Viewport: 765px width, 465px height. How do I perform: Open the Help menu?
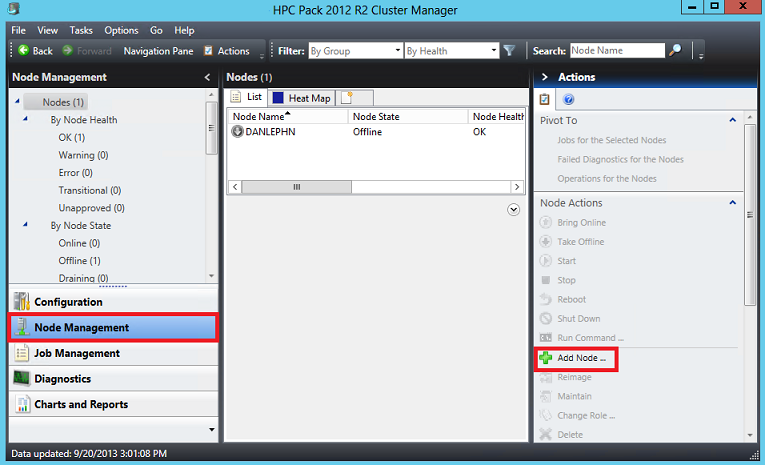(184, 30)
